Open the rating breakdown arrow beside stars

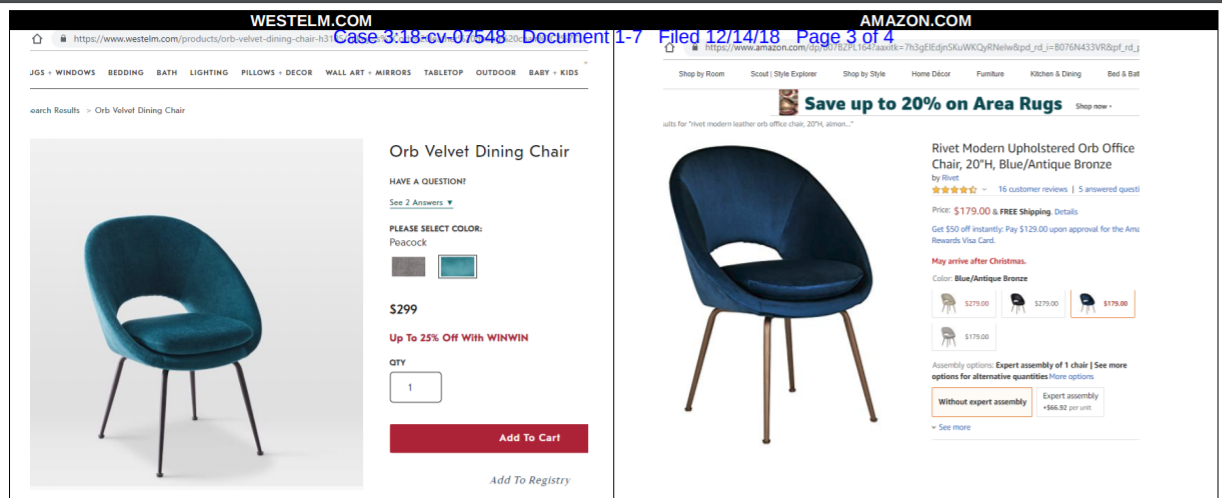click(984, 189)
